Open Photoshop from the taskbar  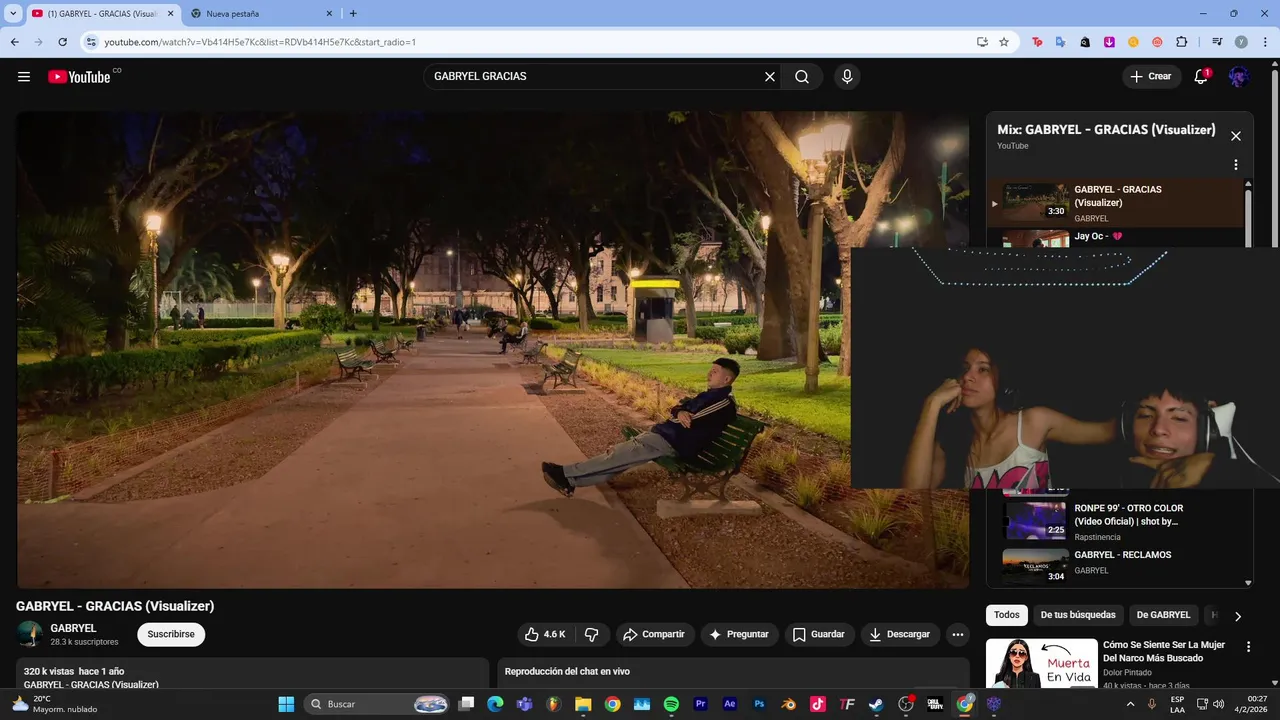pyautogui.click(x=759, y=704)
